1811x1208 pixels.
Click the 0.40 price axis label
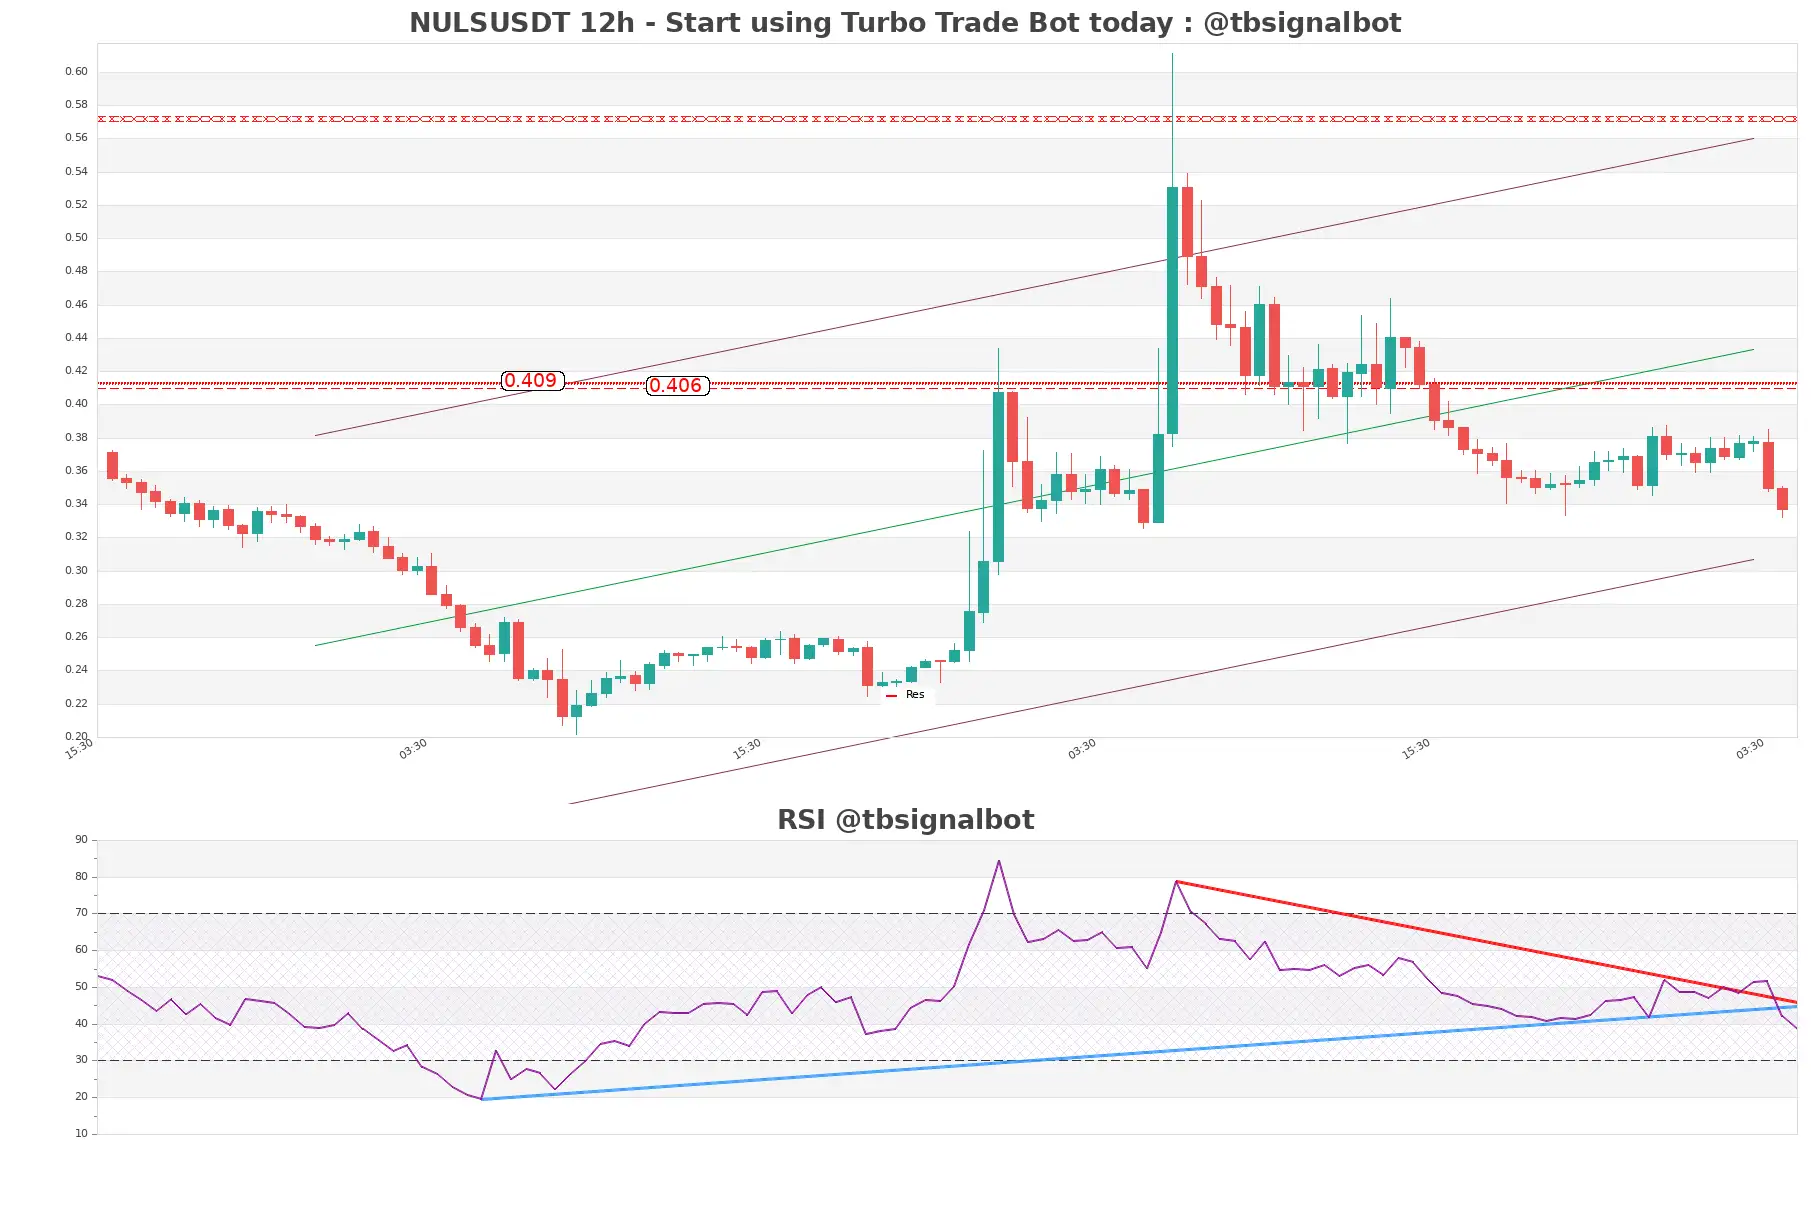click(76, 404)
